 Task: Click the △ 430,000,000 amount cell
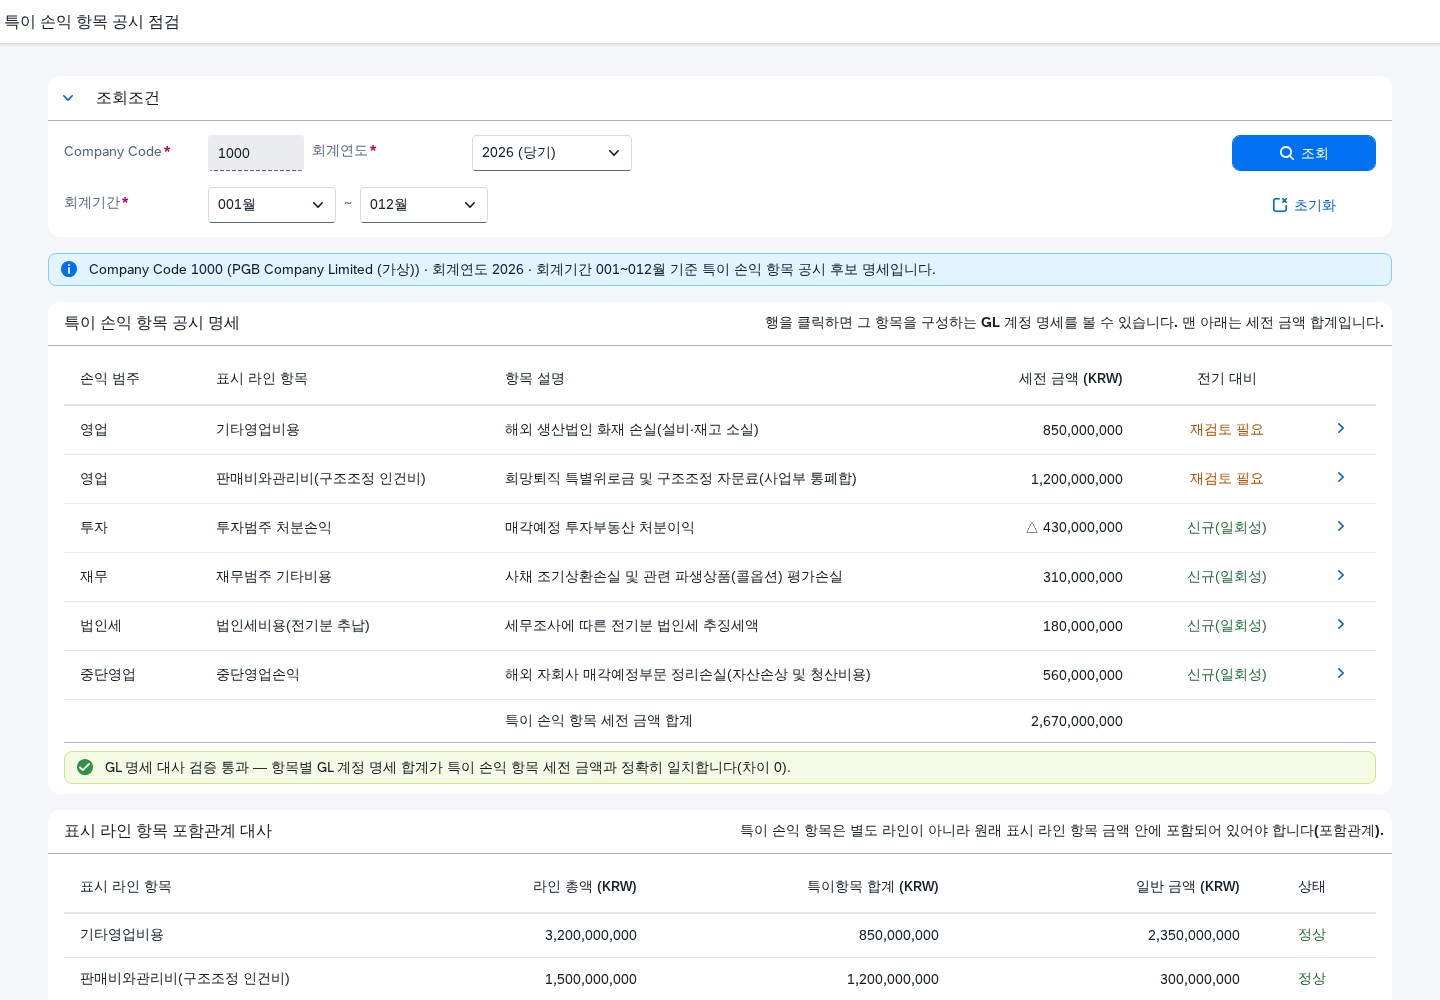(1075, 528)
